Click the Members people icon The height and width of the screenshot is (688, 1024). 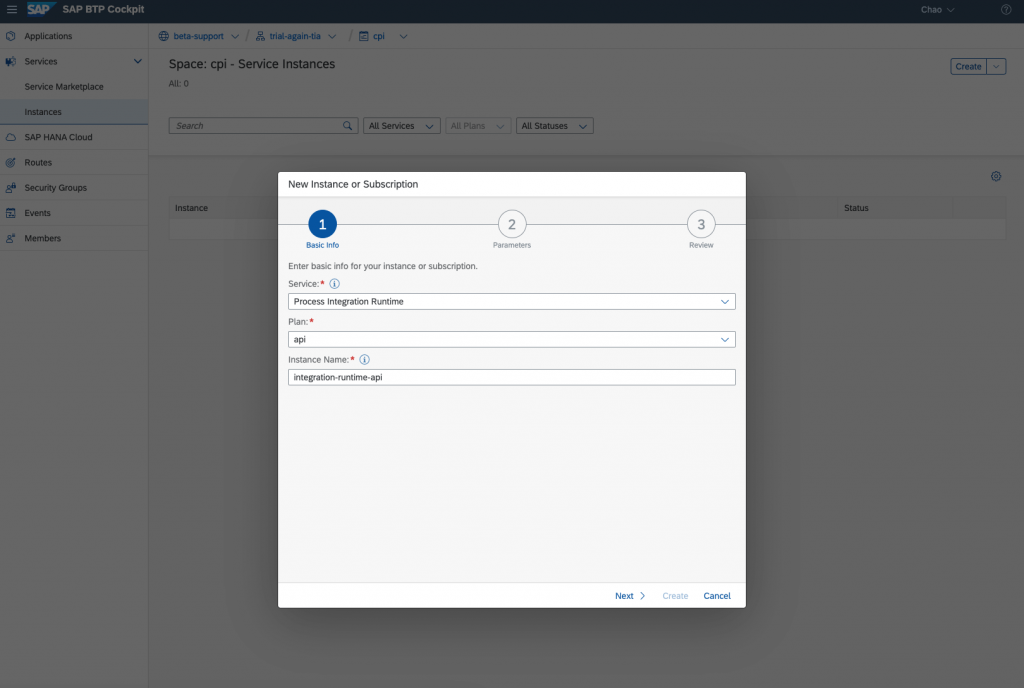pos(10,238)
